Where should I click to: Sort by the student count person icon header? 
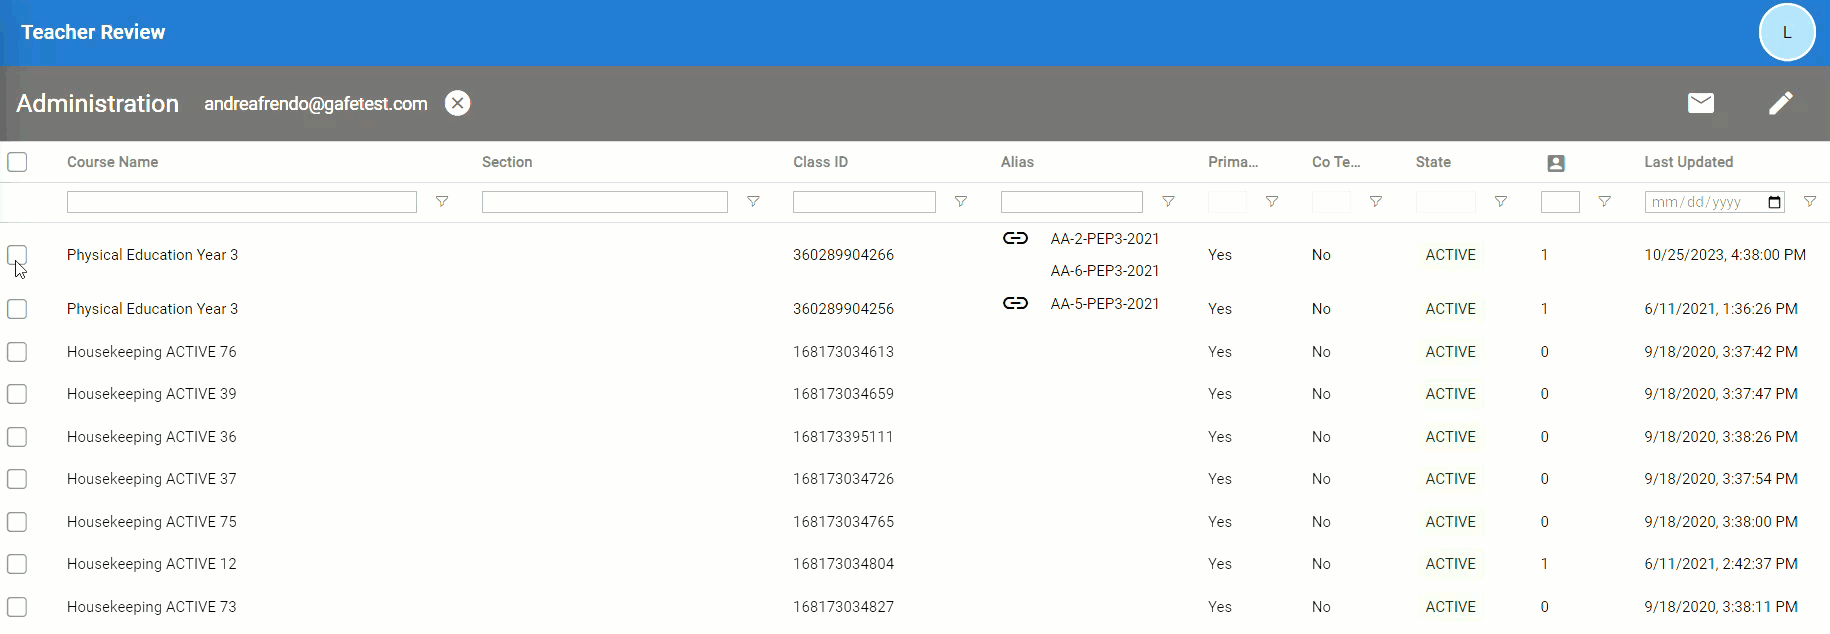(x=1556, y=163)
